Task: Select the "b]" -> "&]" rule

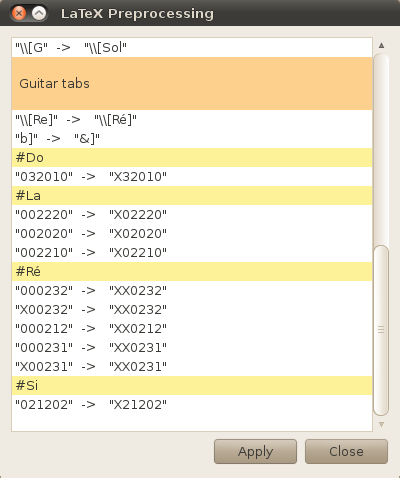Action: (192, 138)
